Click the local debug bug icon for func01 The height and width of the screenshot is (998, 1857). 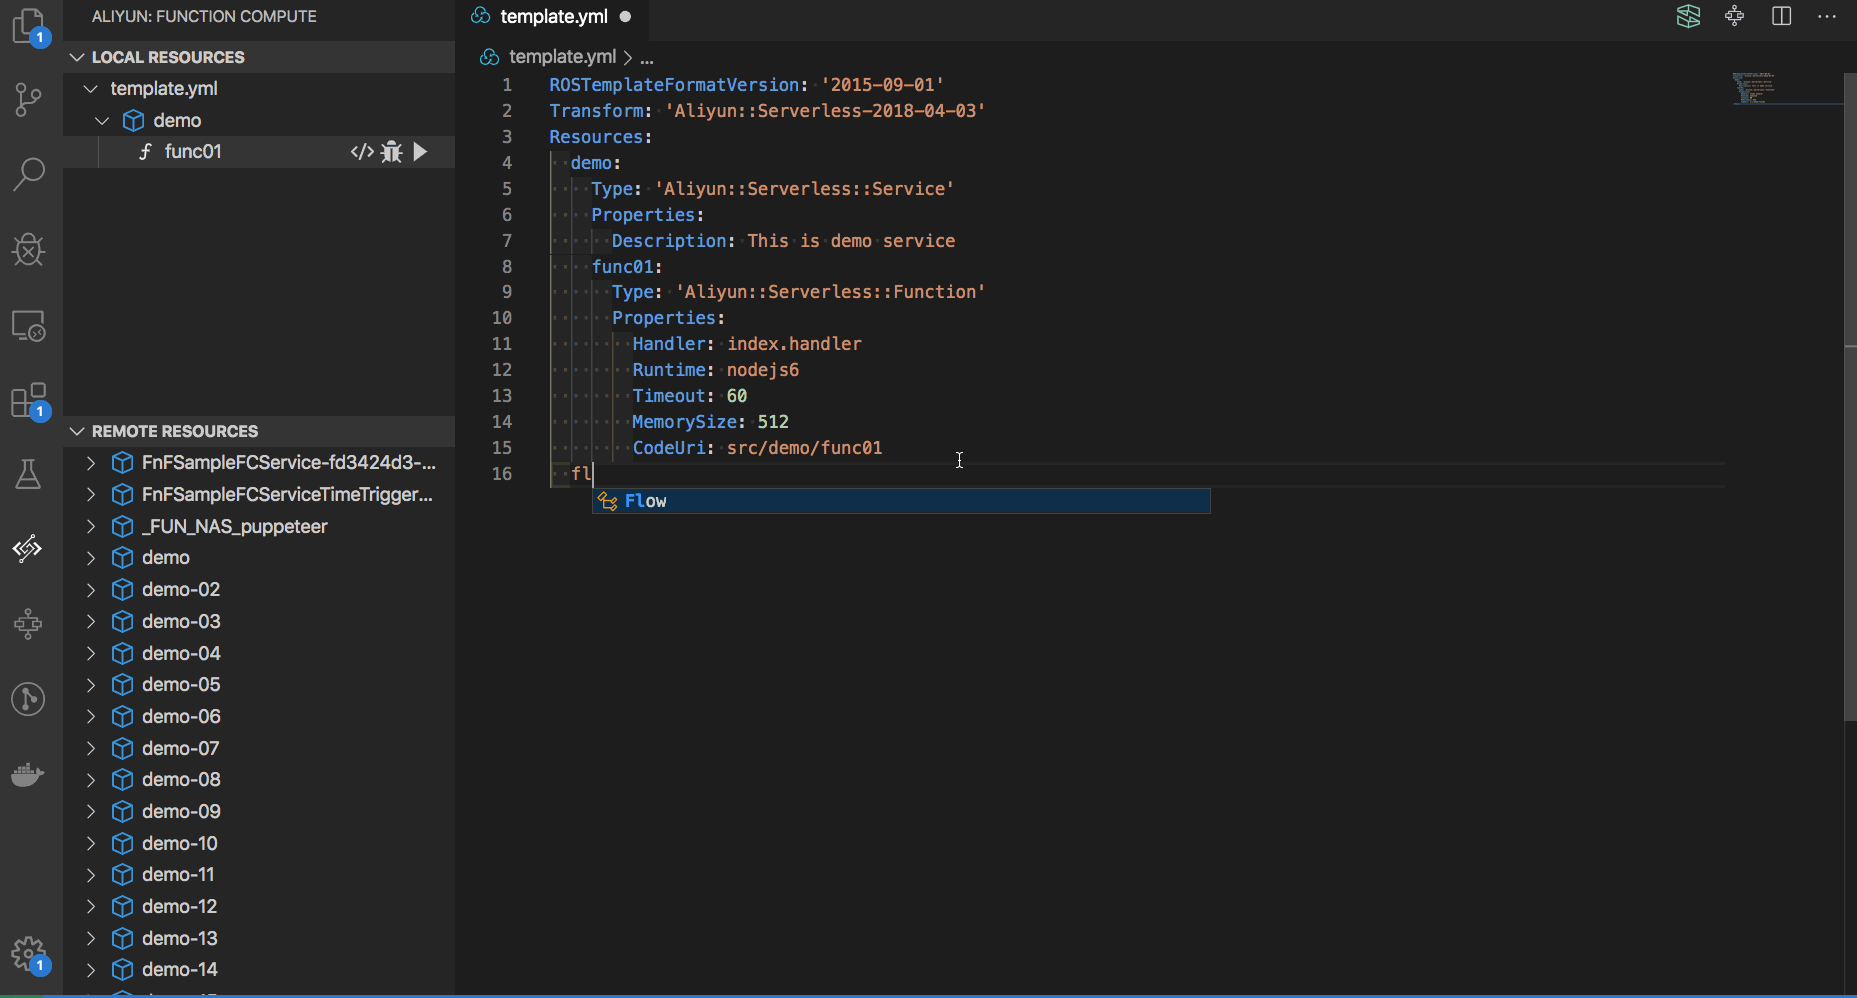pos(392,152)
